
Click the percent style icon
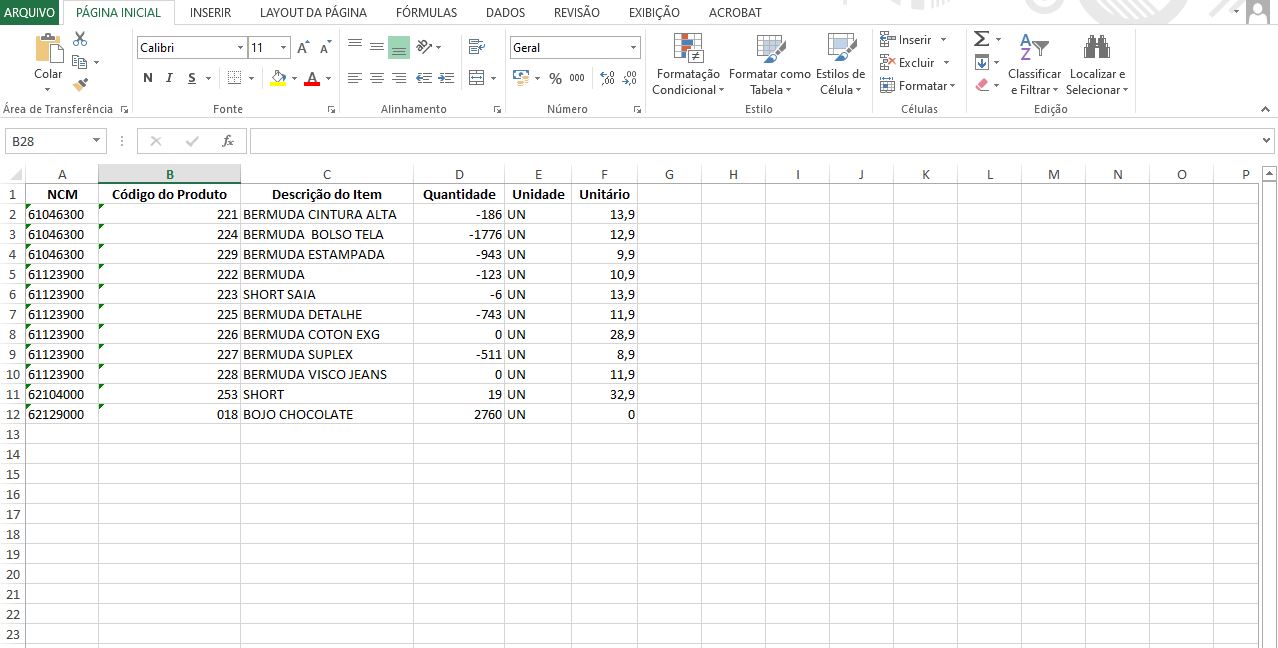tap(555, 78)
